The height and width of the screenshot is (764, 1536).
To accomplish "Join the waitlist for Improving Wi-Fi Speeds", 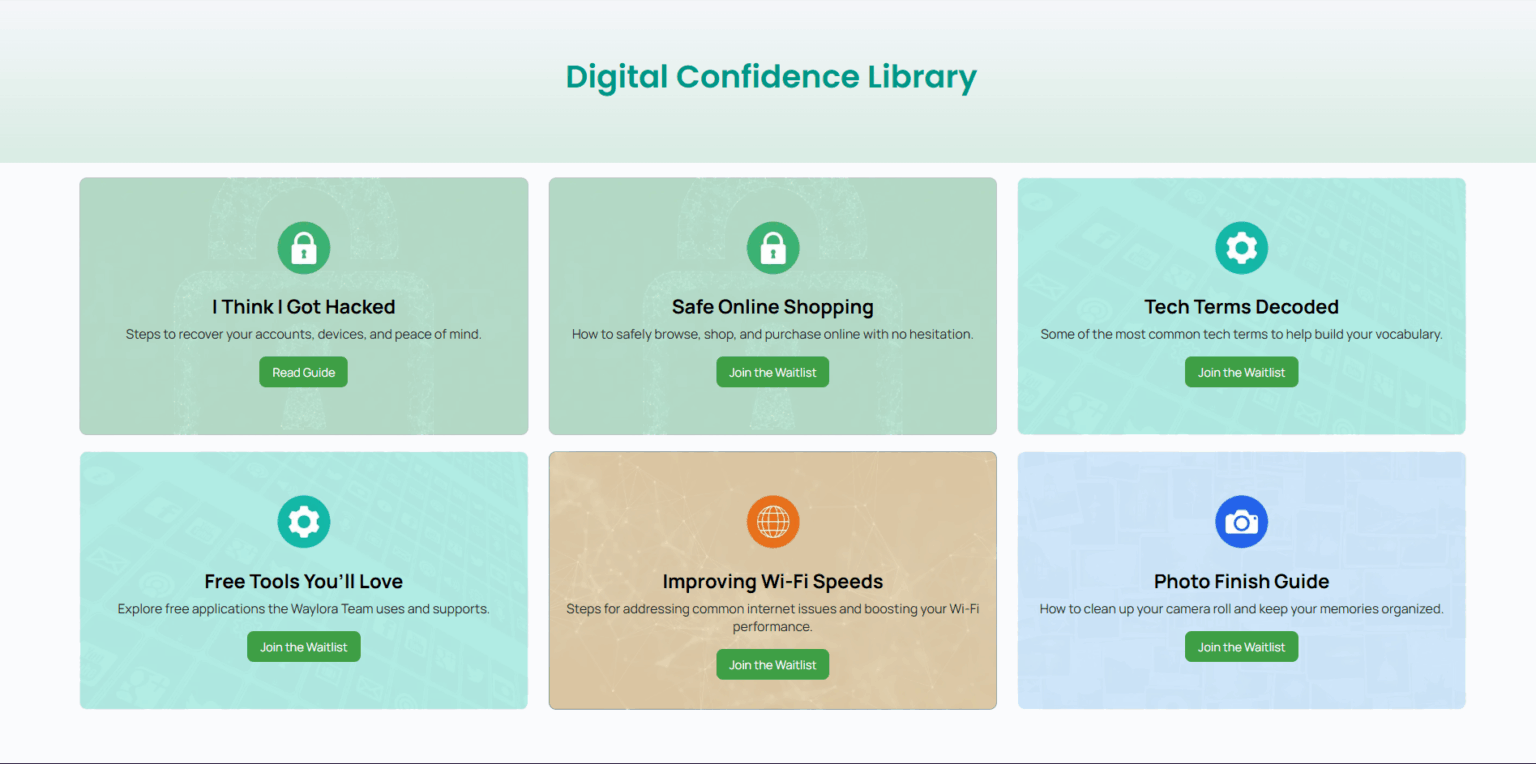I will tap(772, 665).
